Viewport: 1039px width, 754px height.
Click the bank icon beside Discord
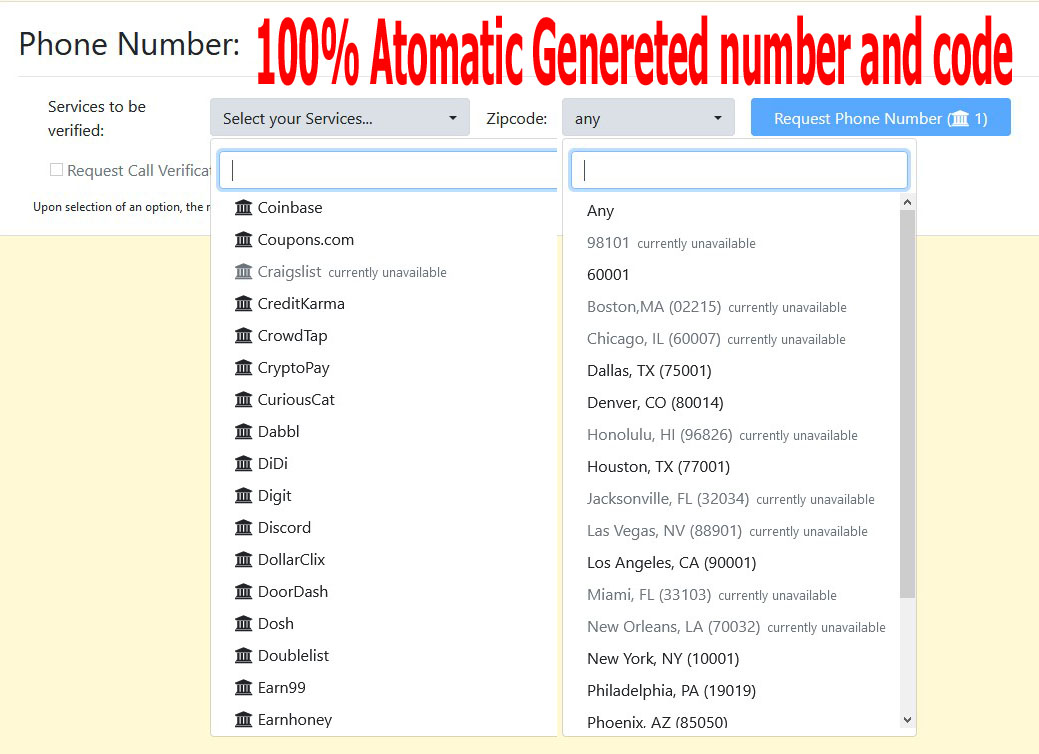(x=243, y=527)
